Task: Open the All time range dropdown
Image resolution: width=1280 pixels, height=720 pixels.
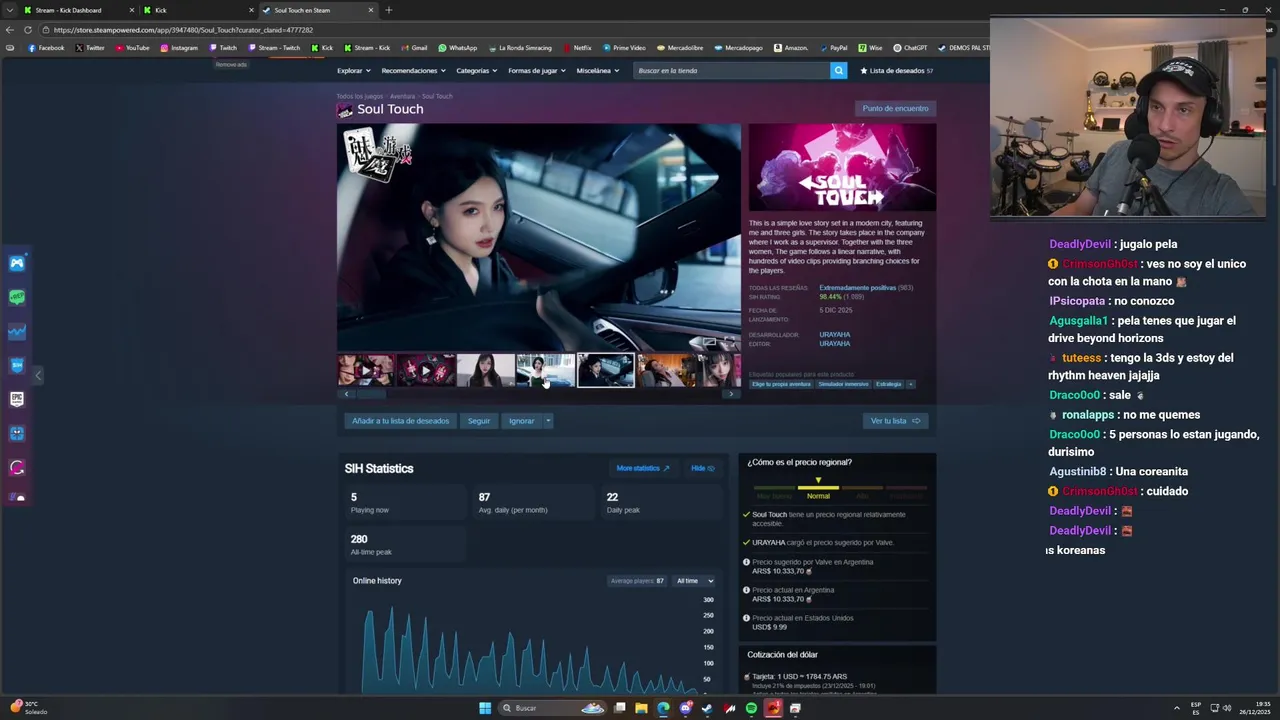Action: 694,581
